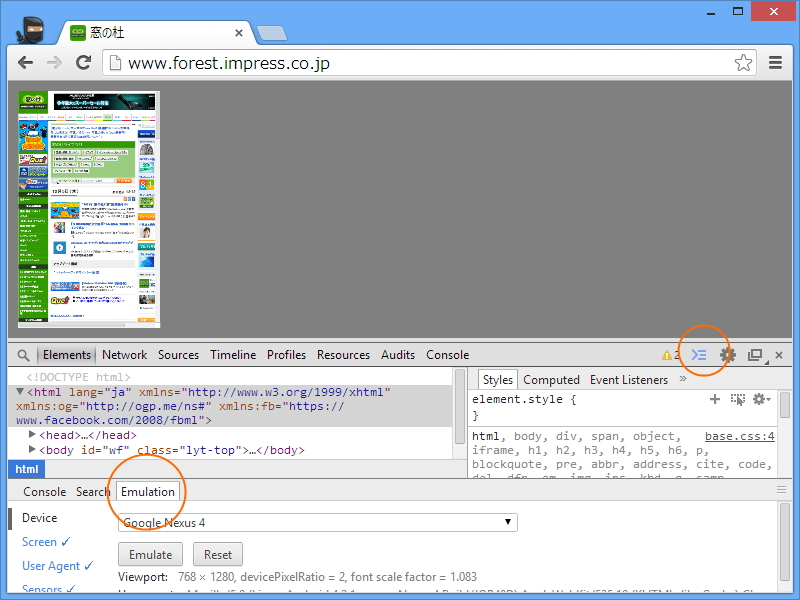Undock DevTools into separate window
800x600 pixels.
click(x=756, y=355)
